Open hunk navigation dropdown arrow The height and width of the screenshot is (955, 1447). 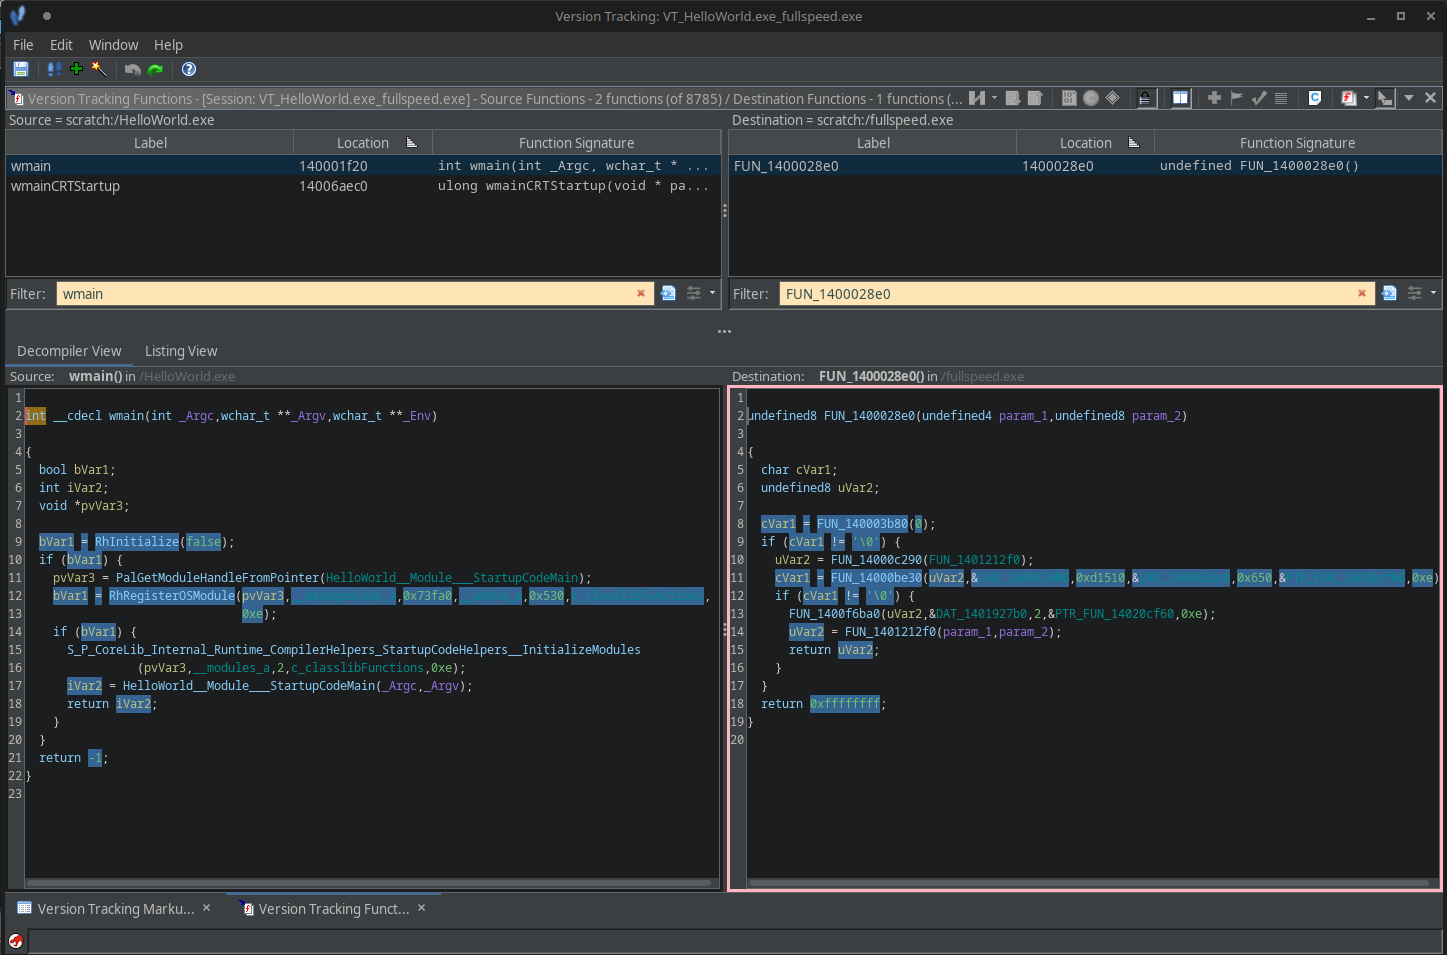pos(994,98)
